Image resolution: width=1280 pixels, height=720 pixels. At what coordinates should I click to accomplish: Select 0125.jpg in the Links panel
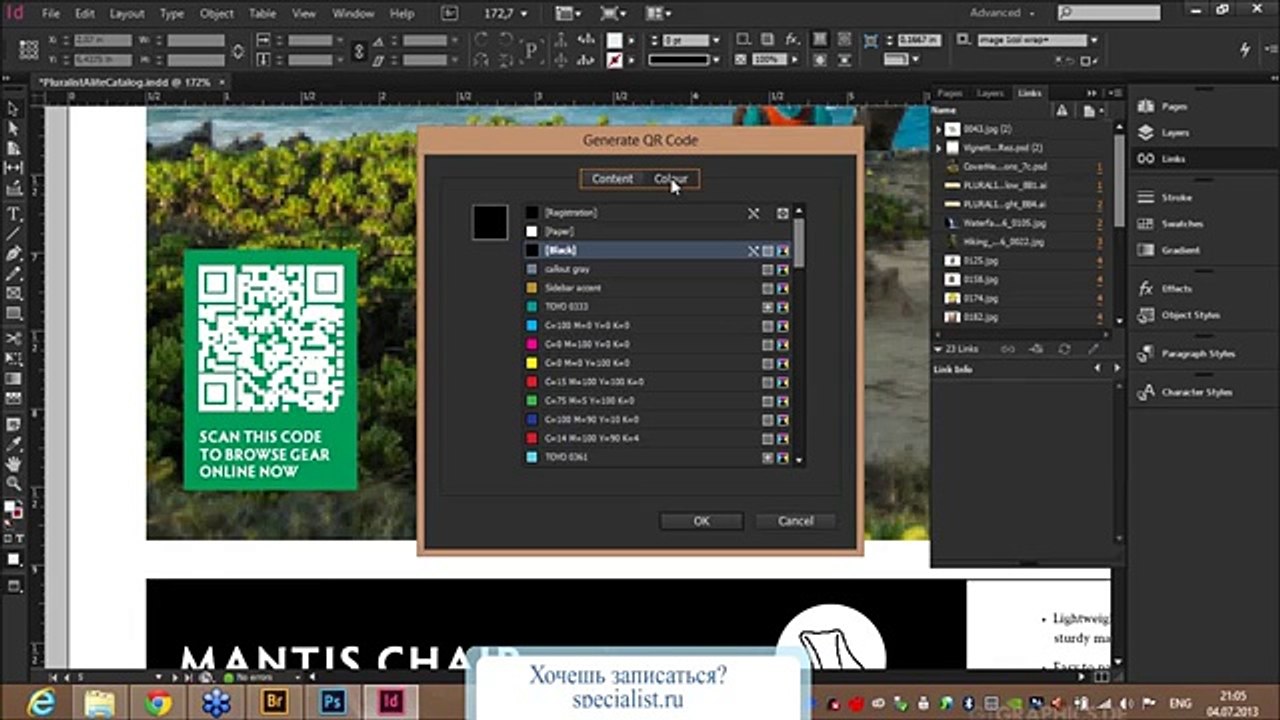(x=1022, y=261)
